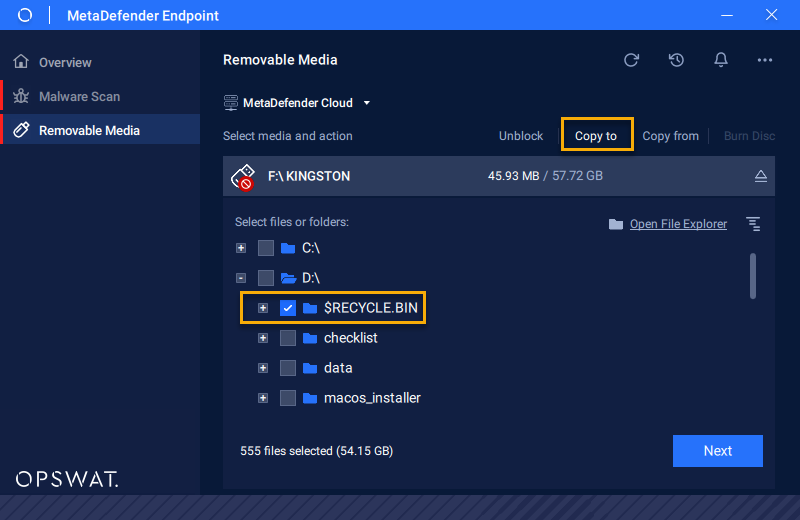Minimize the MetaDefender Endpoint window
This screenshot has height=520, width=800.
click(x=727, y=15)
